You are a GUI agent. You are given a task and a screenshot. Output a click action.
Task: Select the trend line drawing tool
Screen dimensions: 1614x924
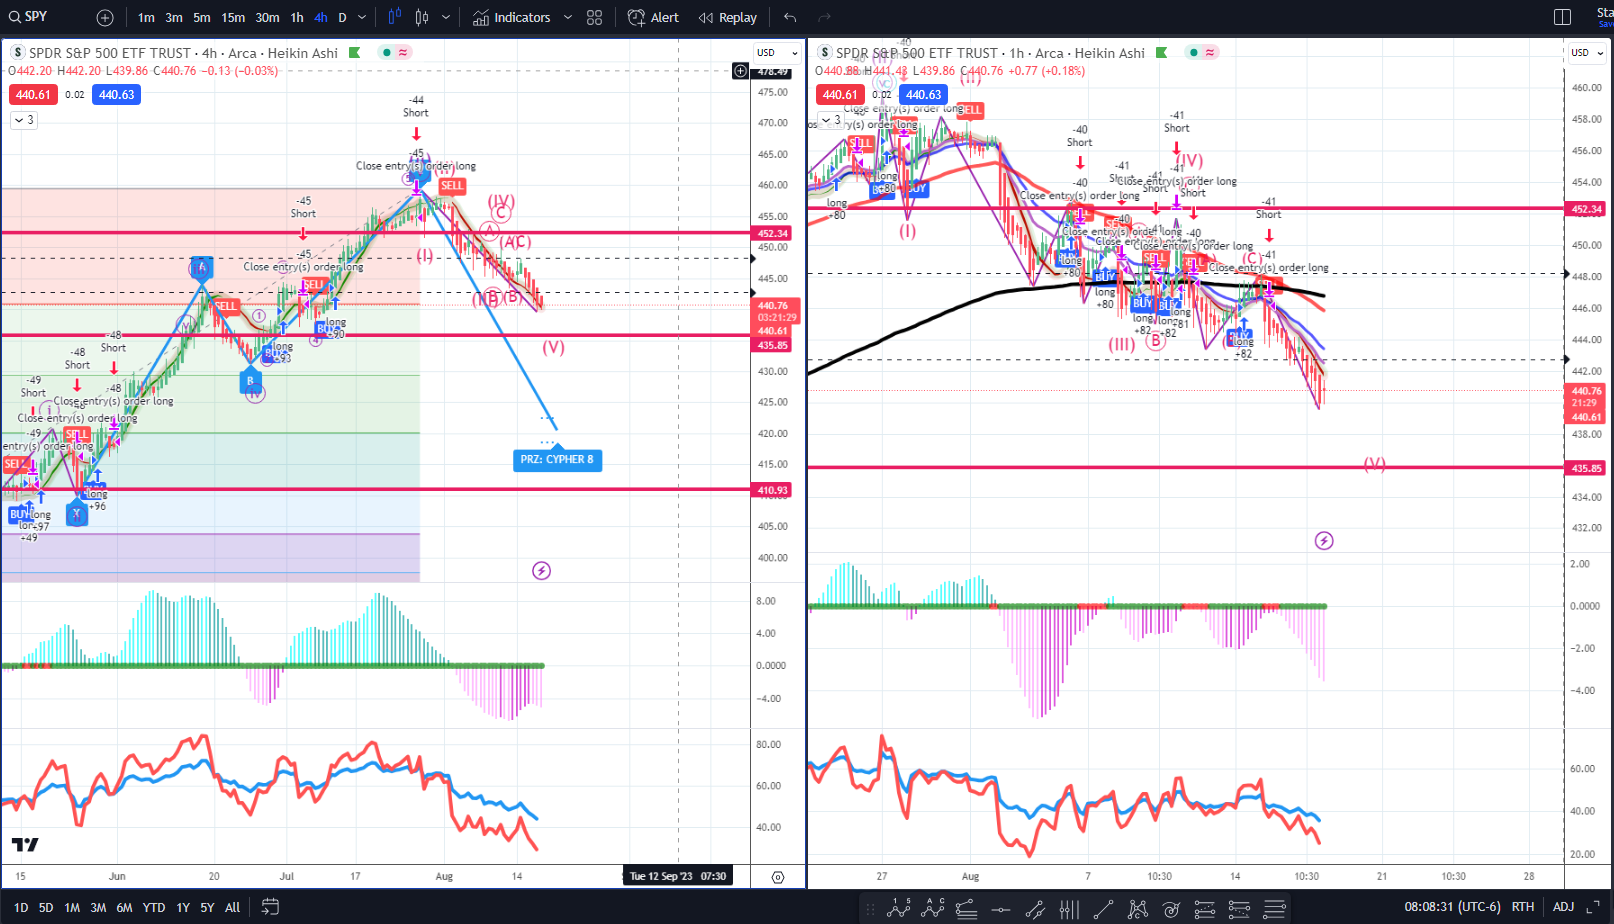pyautogui.click(x=1103, y=908)
